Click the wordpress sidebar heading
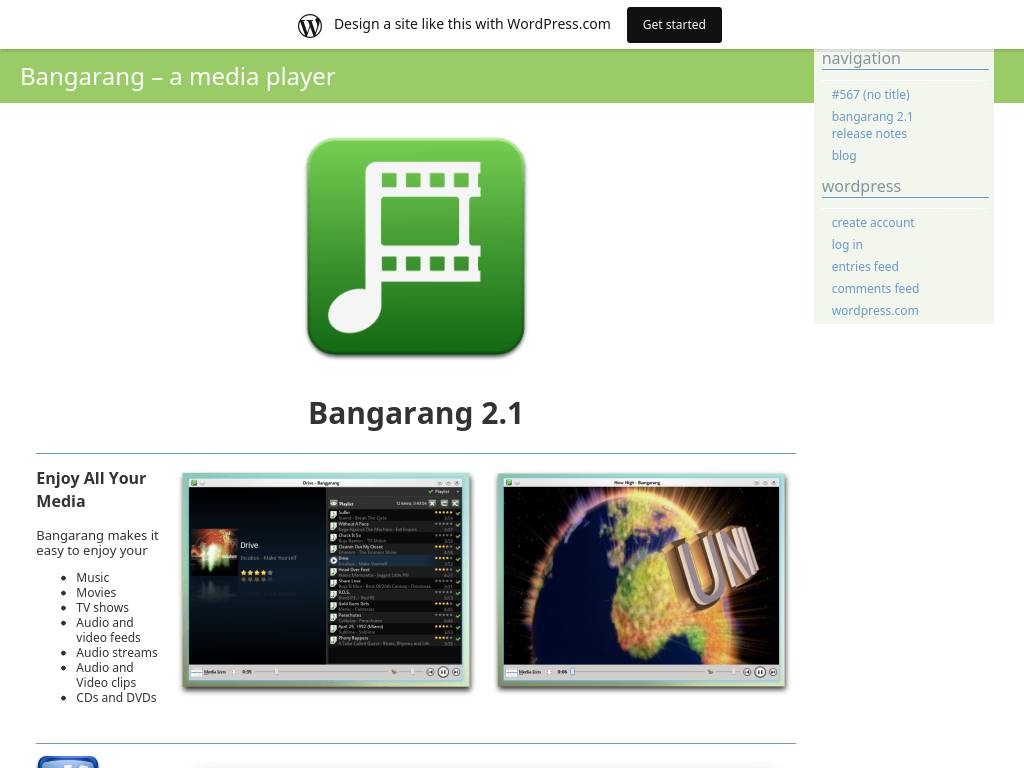This screenshot has height=768, width=1024. tap(861, 186)
